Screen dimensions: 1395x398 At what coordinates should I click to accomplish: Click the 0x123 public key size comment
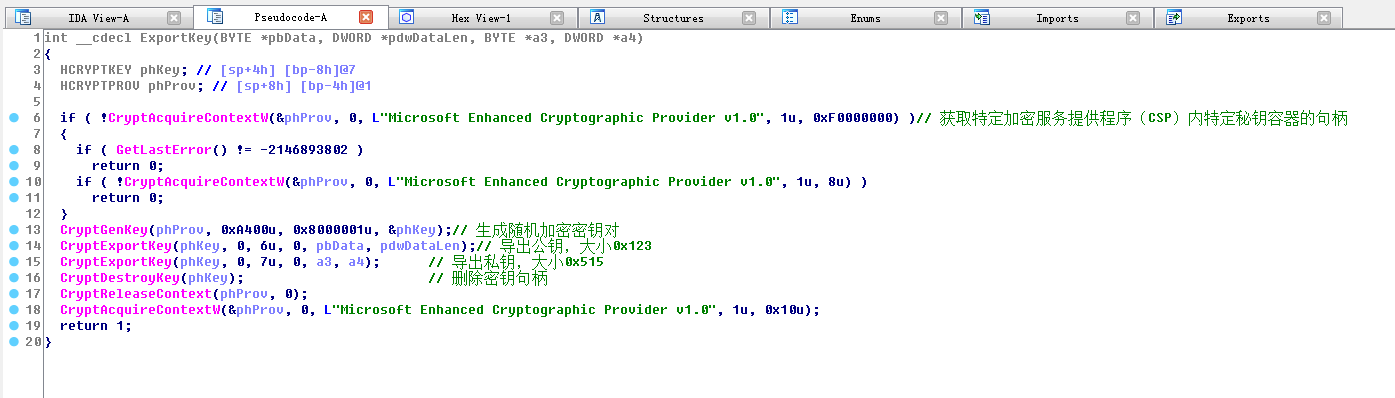[631, 246]
